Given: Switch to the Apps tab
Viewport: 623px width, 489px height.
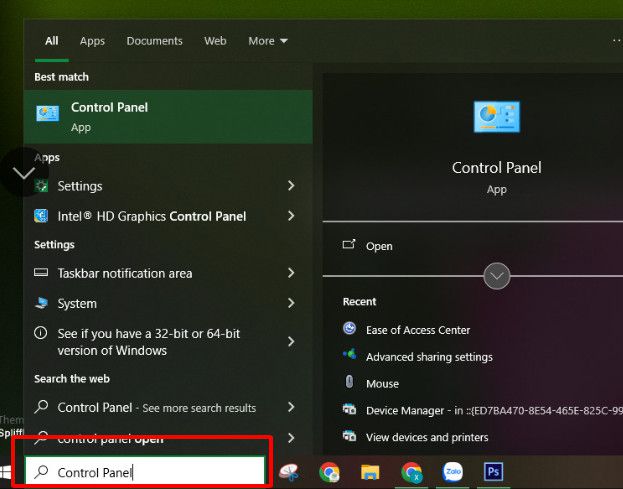Looking at the screenshot, I should tap(92, 41).
